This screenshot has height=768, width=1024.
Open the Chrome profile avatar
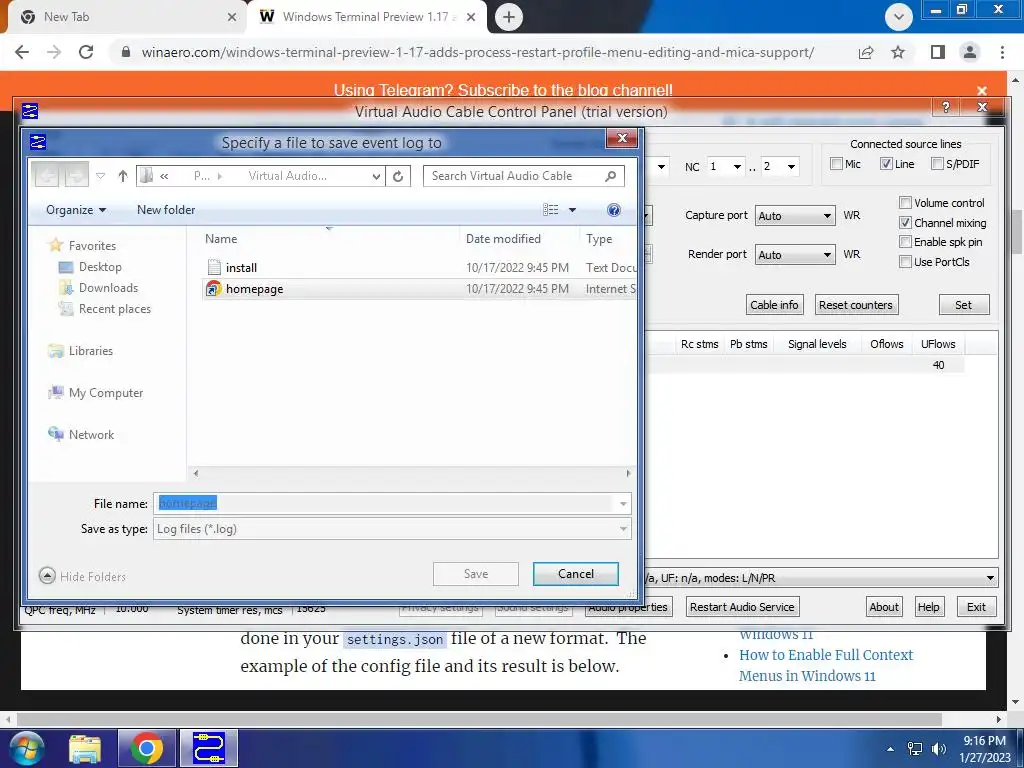[x=970, y=52]
